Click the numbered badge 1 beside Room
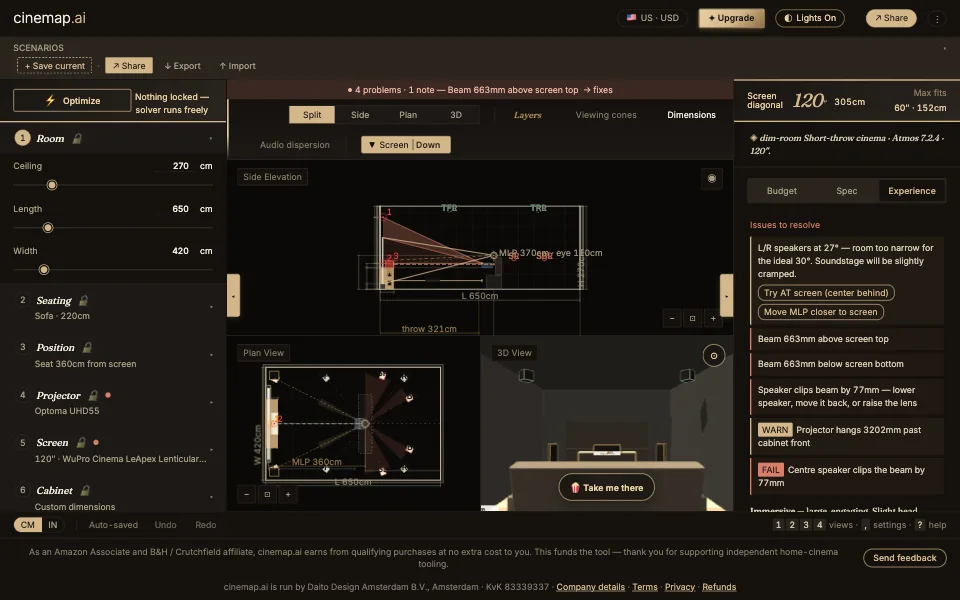Image resolution: width=960 pixels, height=600 pixels. 23,138
